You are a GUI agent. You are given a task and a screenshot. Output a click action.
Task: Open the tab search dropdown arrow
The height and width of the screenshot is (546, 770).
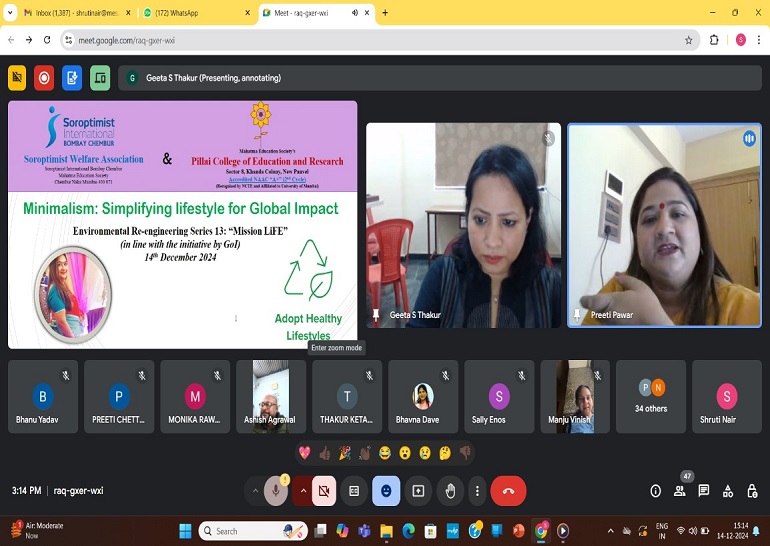coord(10,13)
